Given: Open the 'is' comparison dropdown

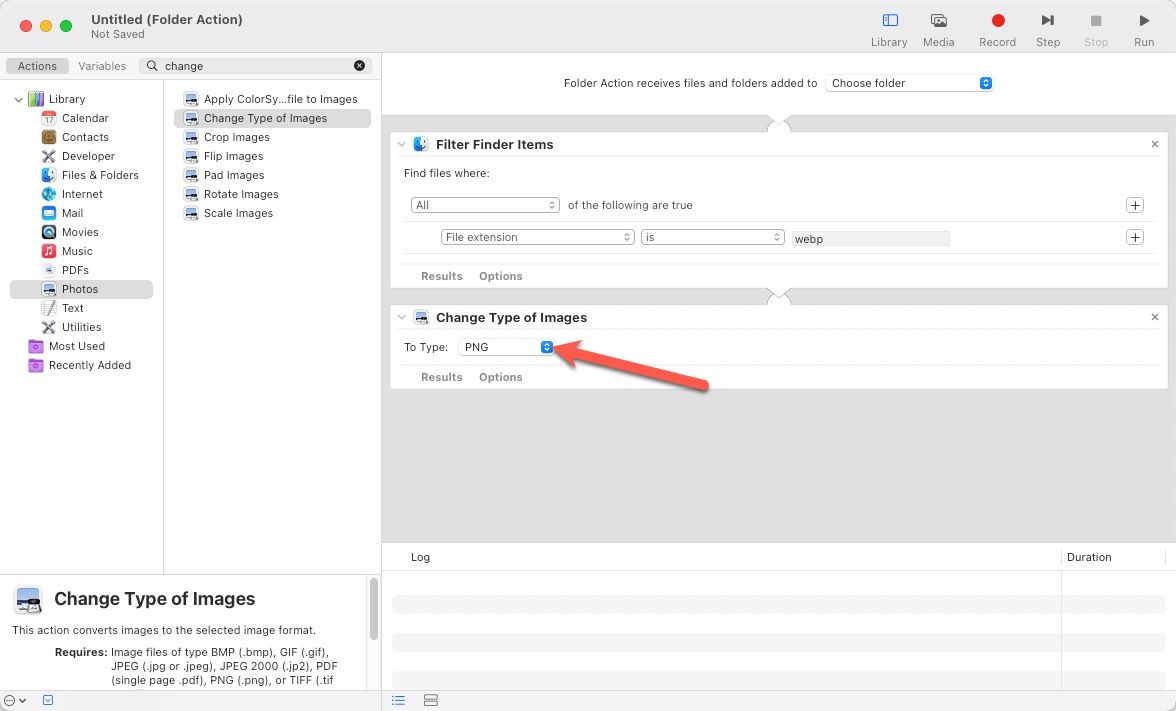Looking at the screenshot, I should coord(712,237).
